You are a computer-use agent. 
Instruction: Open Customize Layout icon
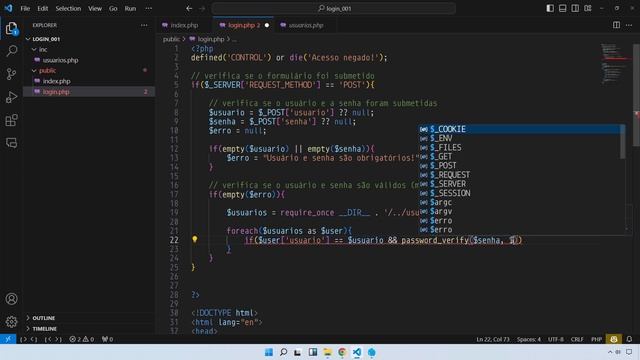tap(588, 8)
